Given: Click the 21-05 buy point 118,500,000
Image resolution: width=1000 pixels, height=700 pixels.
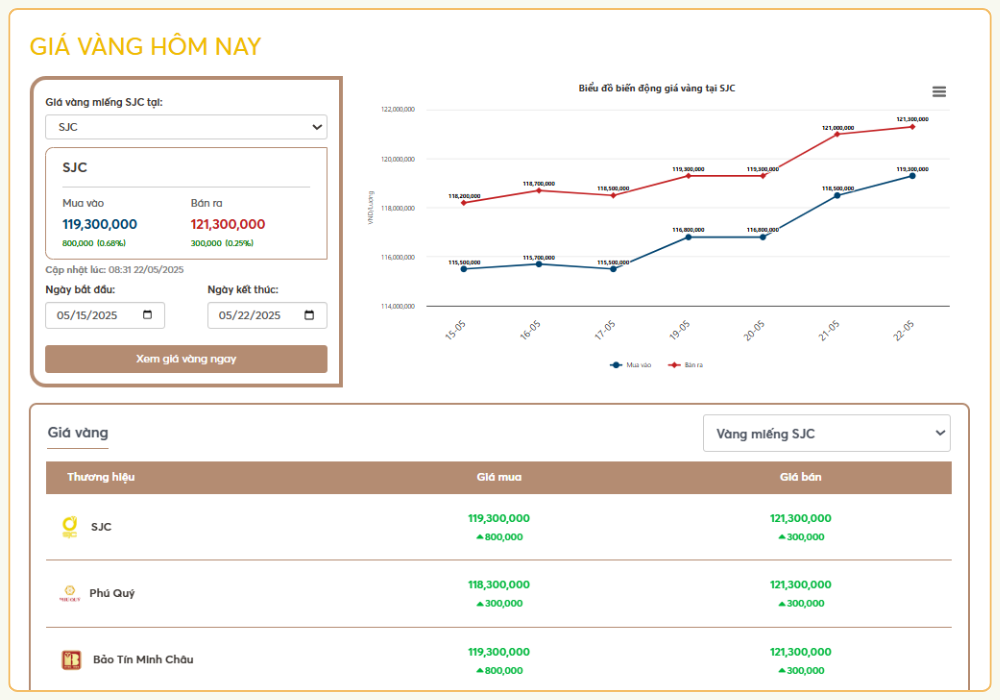Looking at the screenshot, I should pyautogui.click(x=837, y=195).
